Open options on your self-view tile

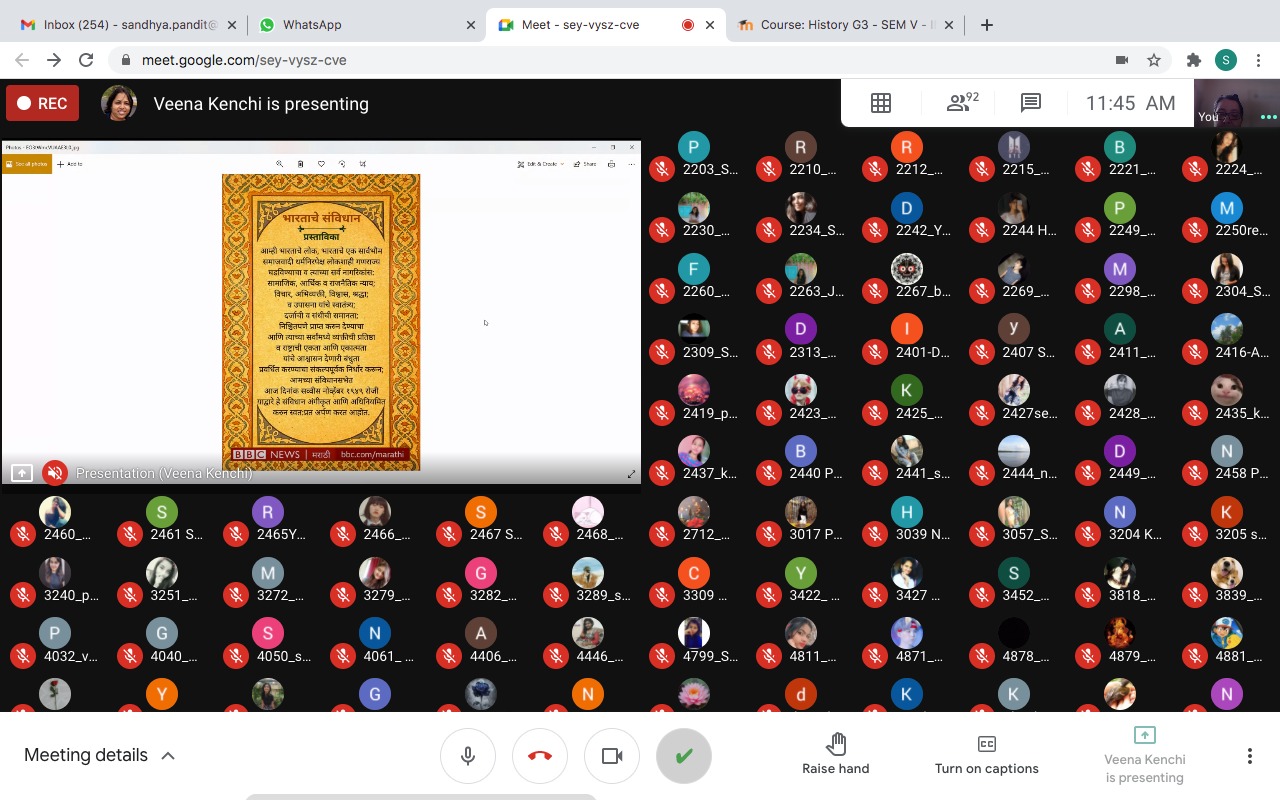1268,117
